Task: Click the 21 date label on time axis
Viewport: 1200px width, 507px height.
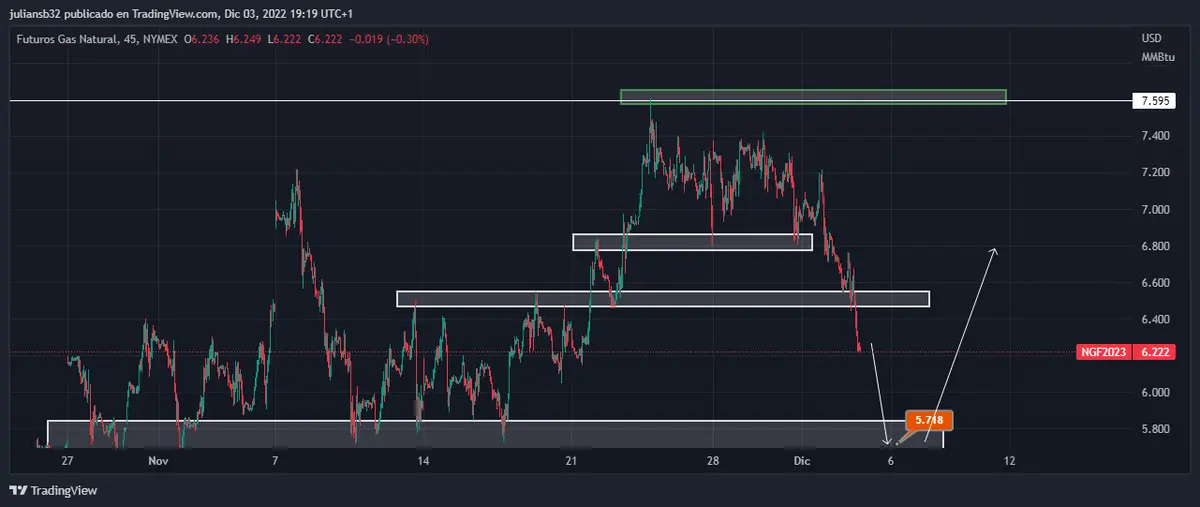Action: click(x=571, y=461)
